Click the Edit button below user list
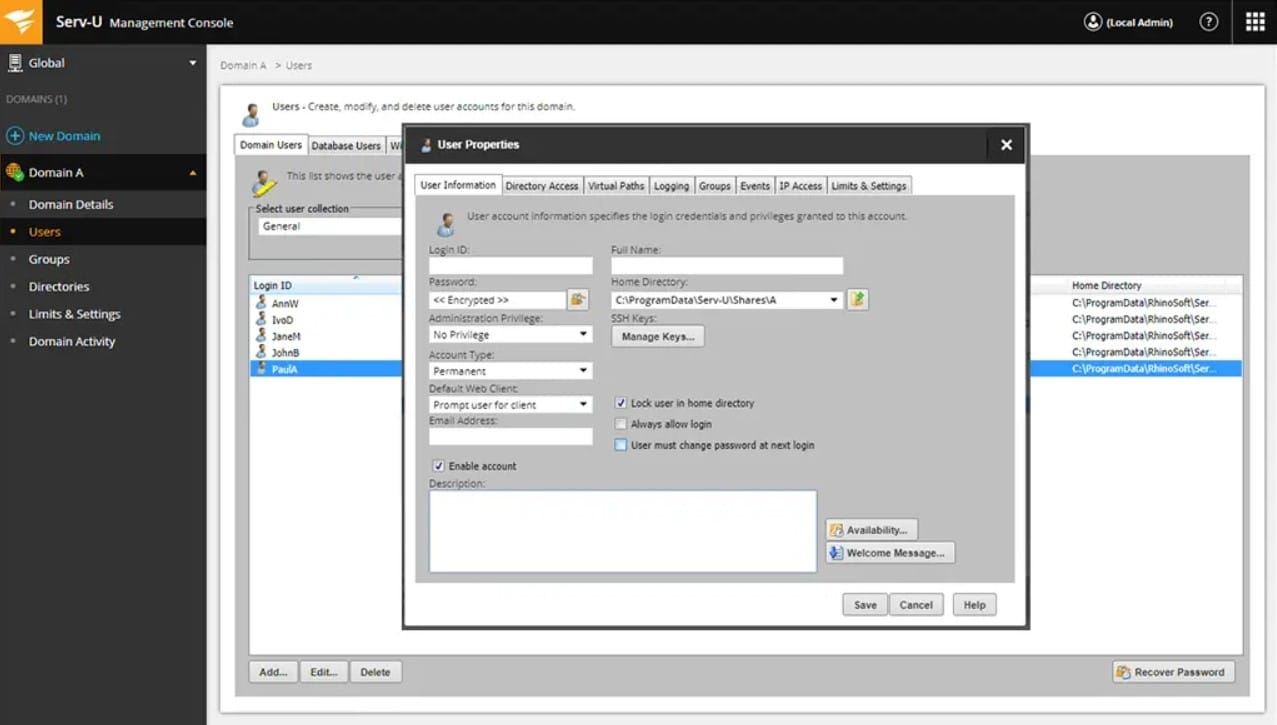The height and width of the screenshot is (725, 1277). (324, 672)
